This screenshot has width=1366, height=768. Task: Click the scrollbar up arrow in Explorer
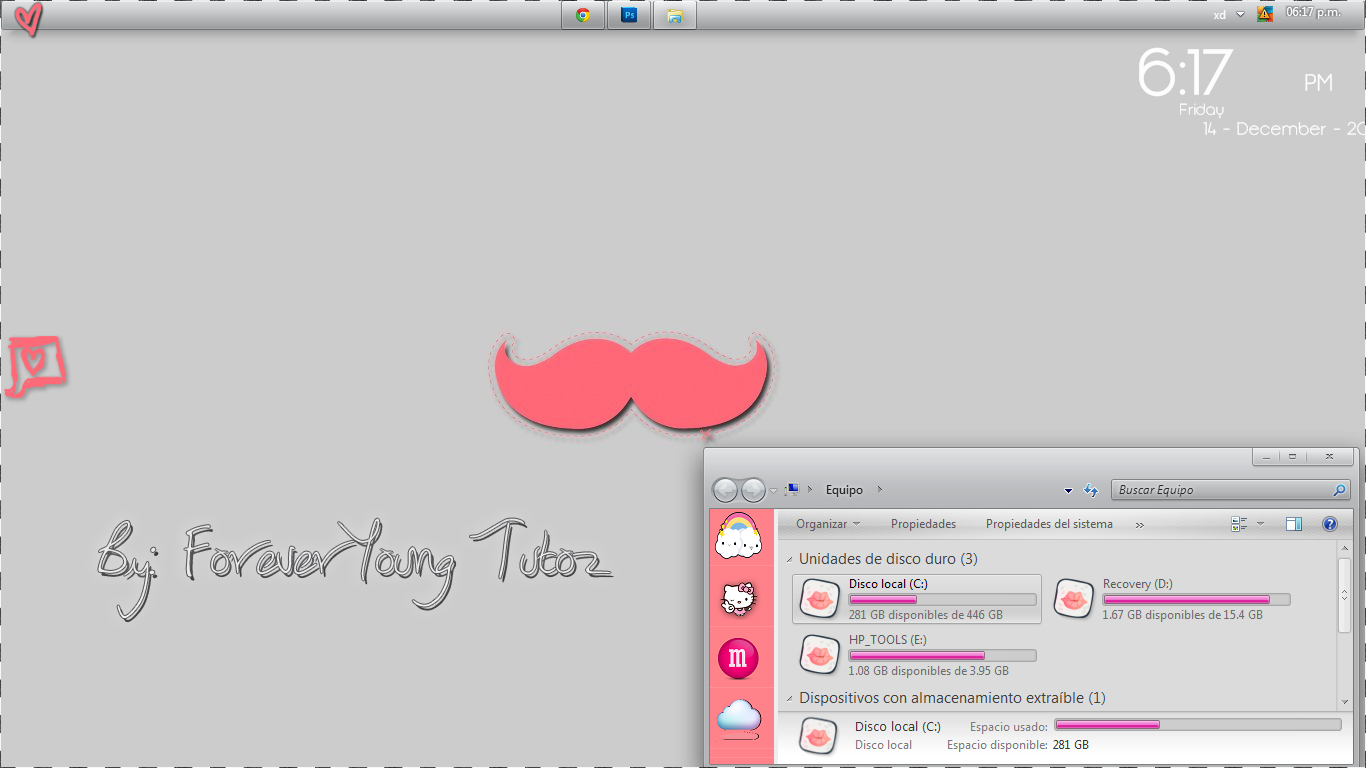1345,549
